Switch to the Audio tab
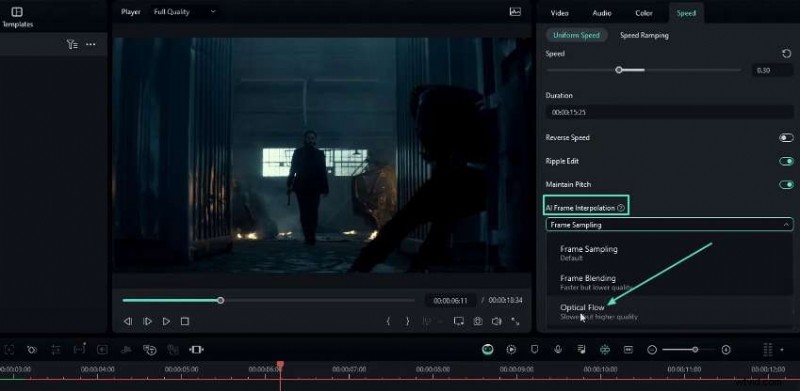 pos(602,13)
